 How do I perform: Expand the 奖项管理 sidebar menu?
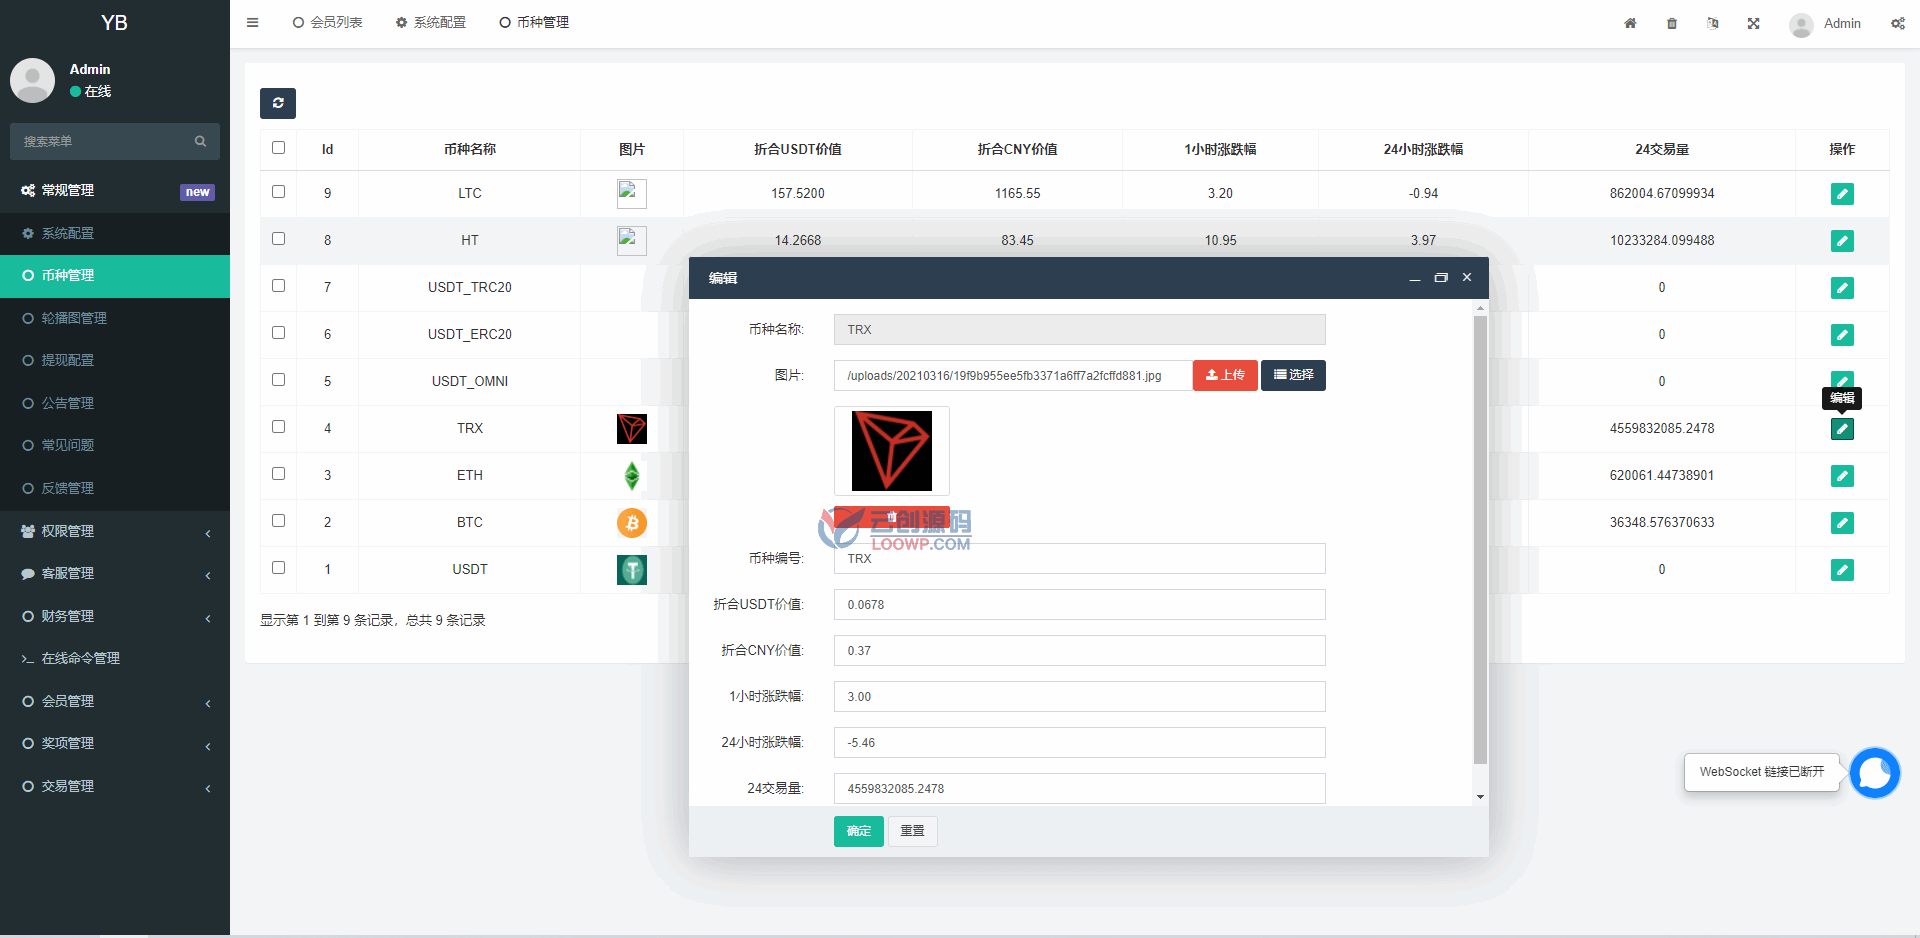pyautogui.click(x=115, y=744)
